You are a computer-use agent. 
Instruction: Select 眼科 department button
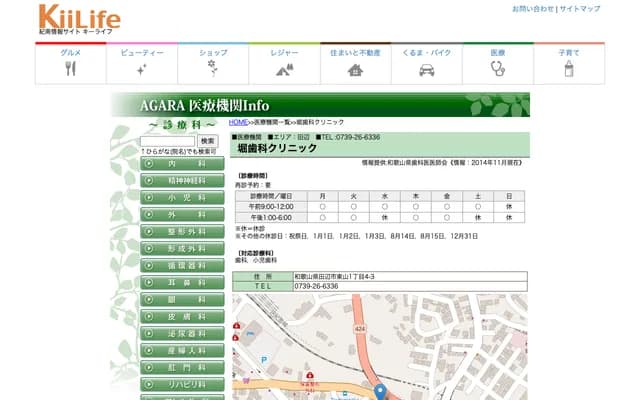182,300
